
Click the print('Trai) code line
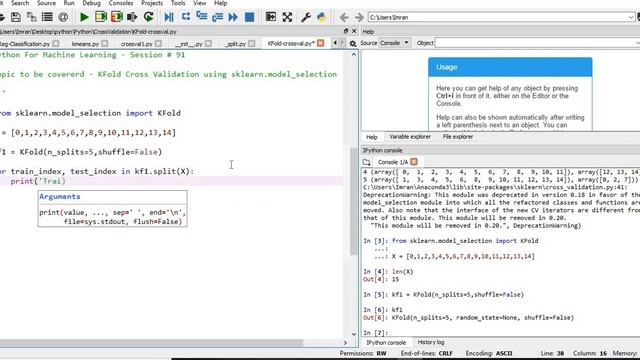[38, 181]
